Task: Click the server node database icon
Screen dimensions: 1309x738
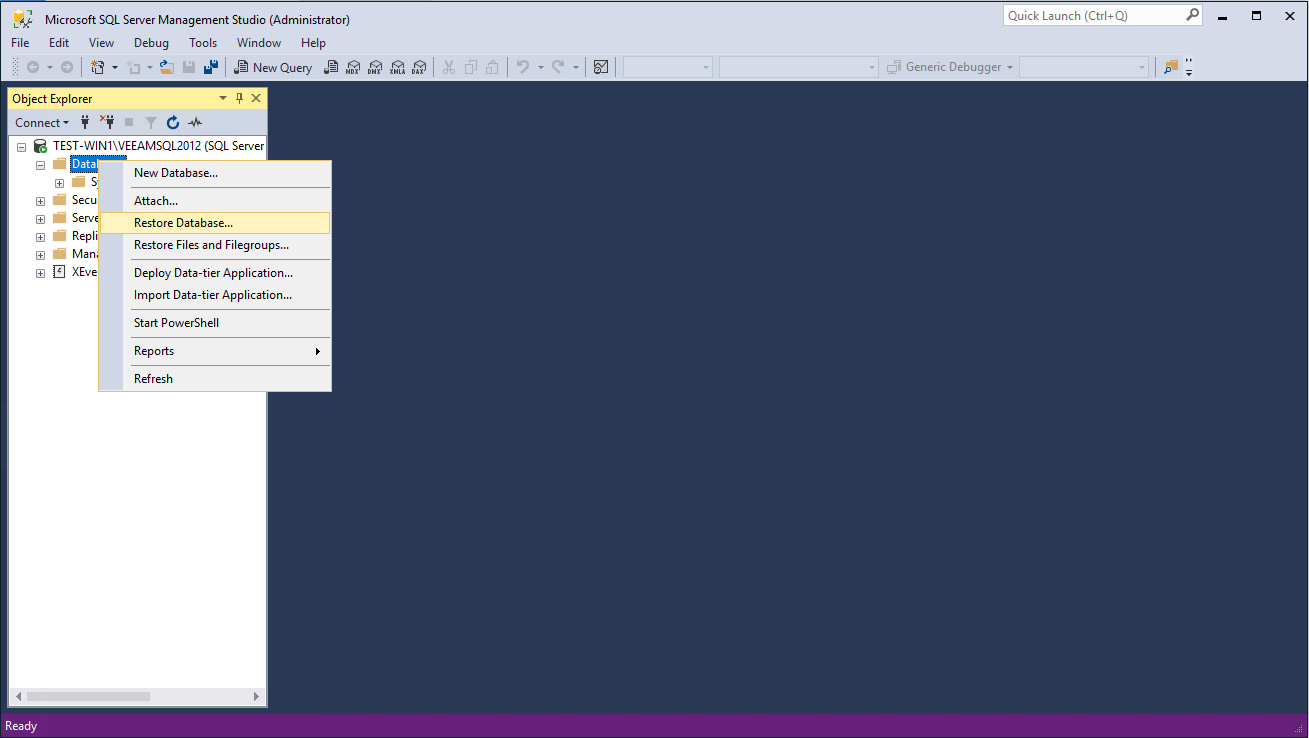Action: coord(41,146)
